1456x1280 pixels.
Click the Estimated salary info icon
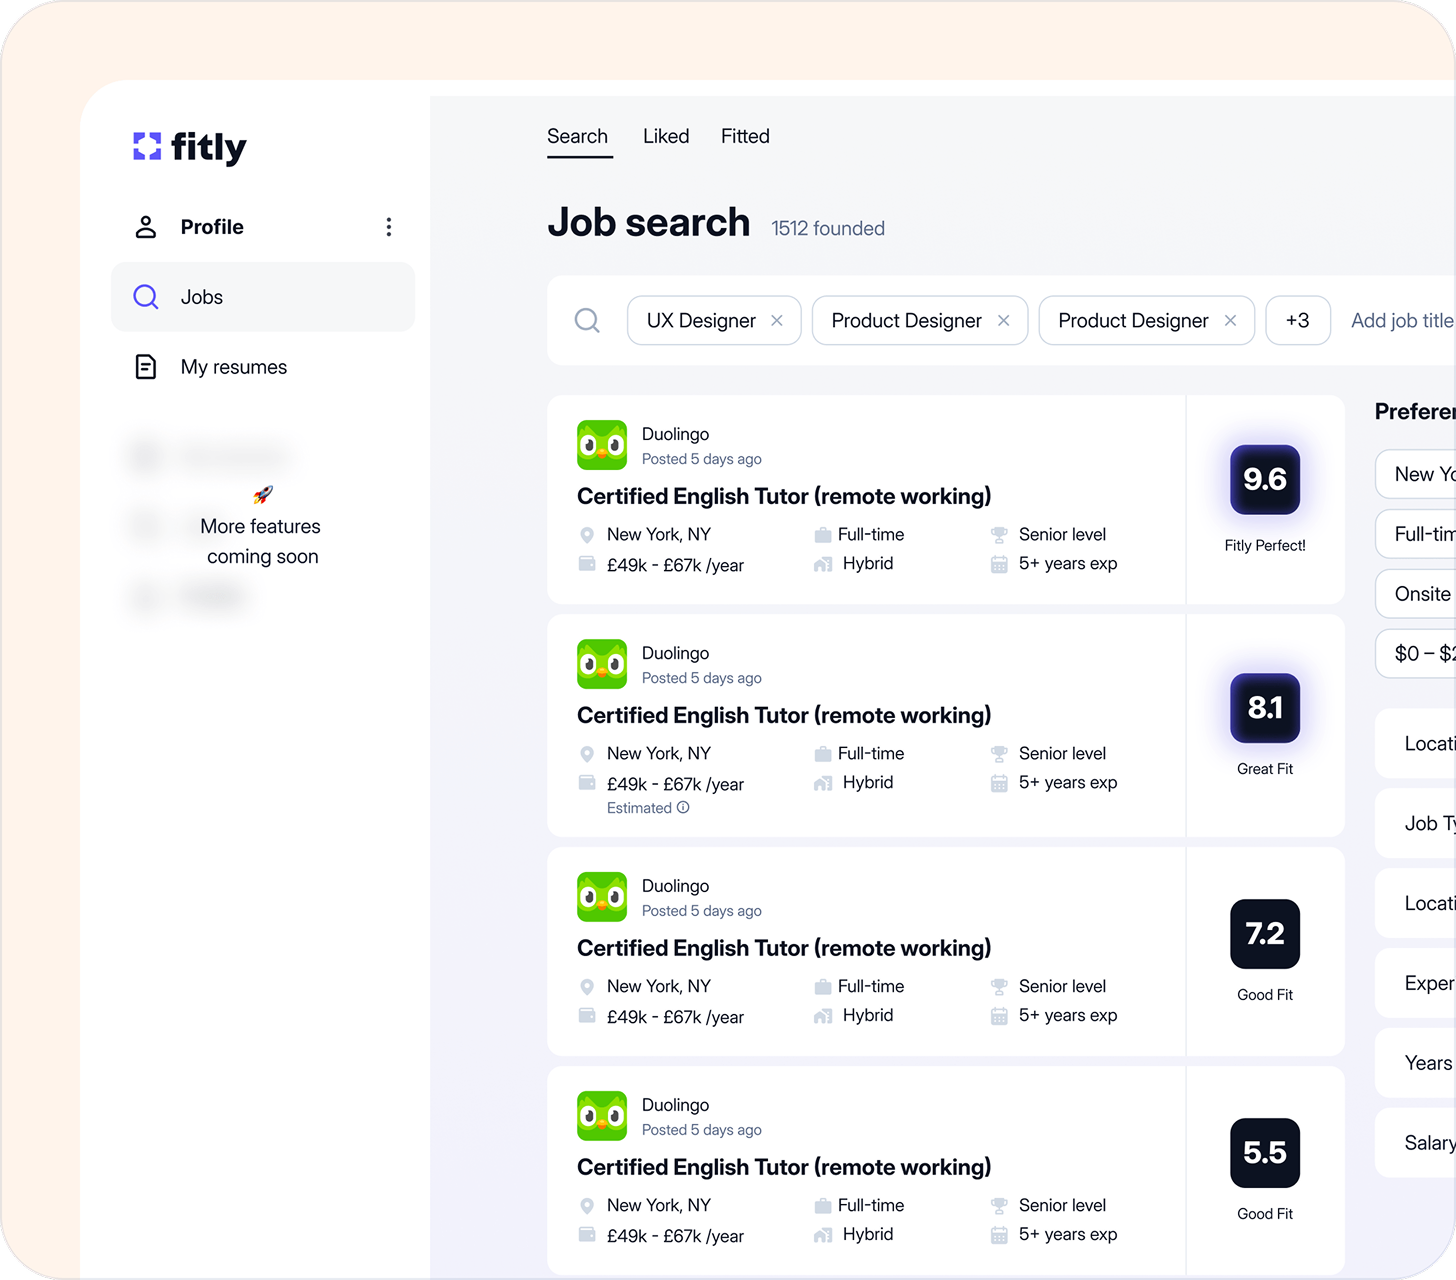(683, 808)
